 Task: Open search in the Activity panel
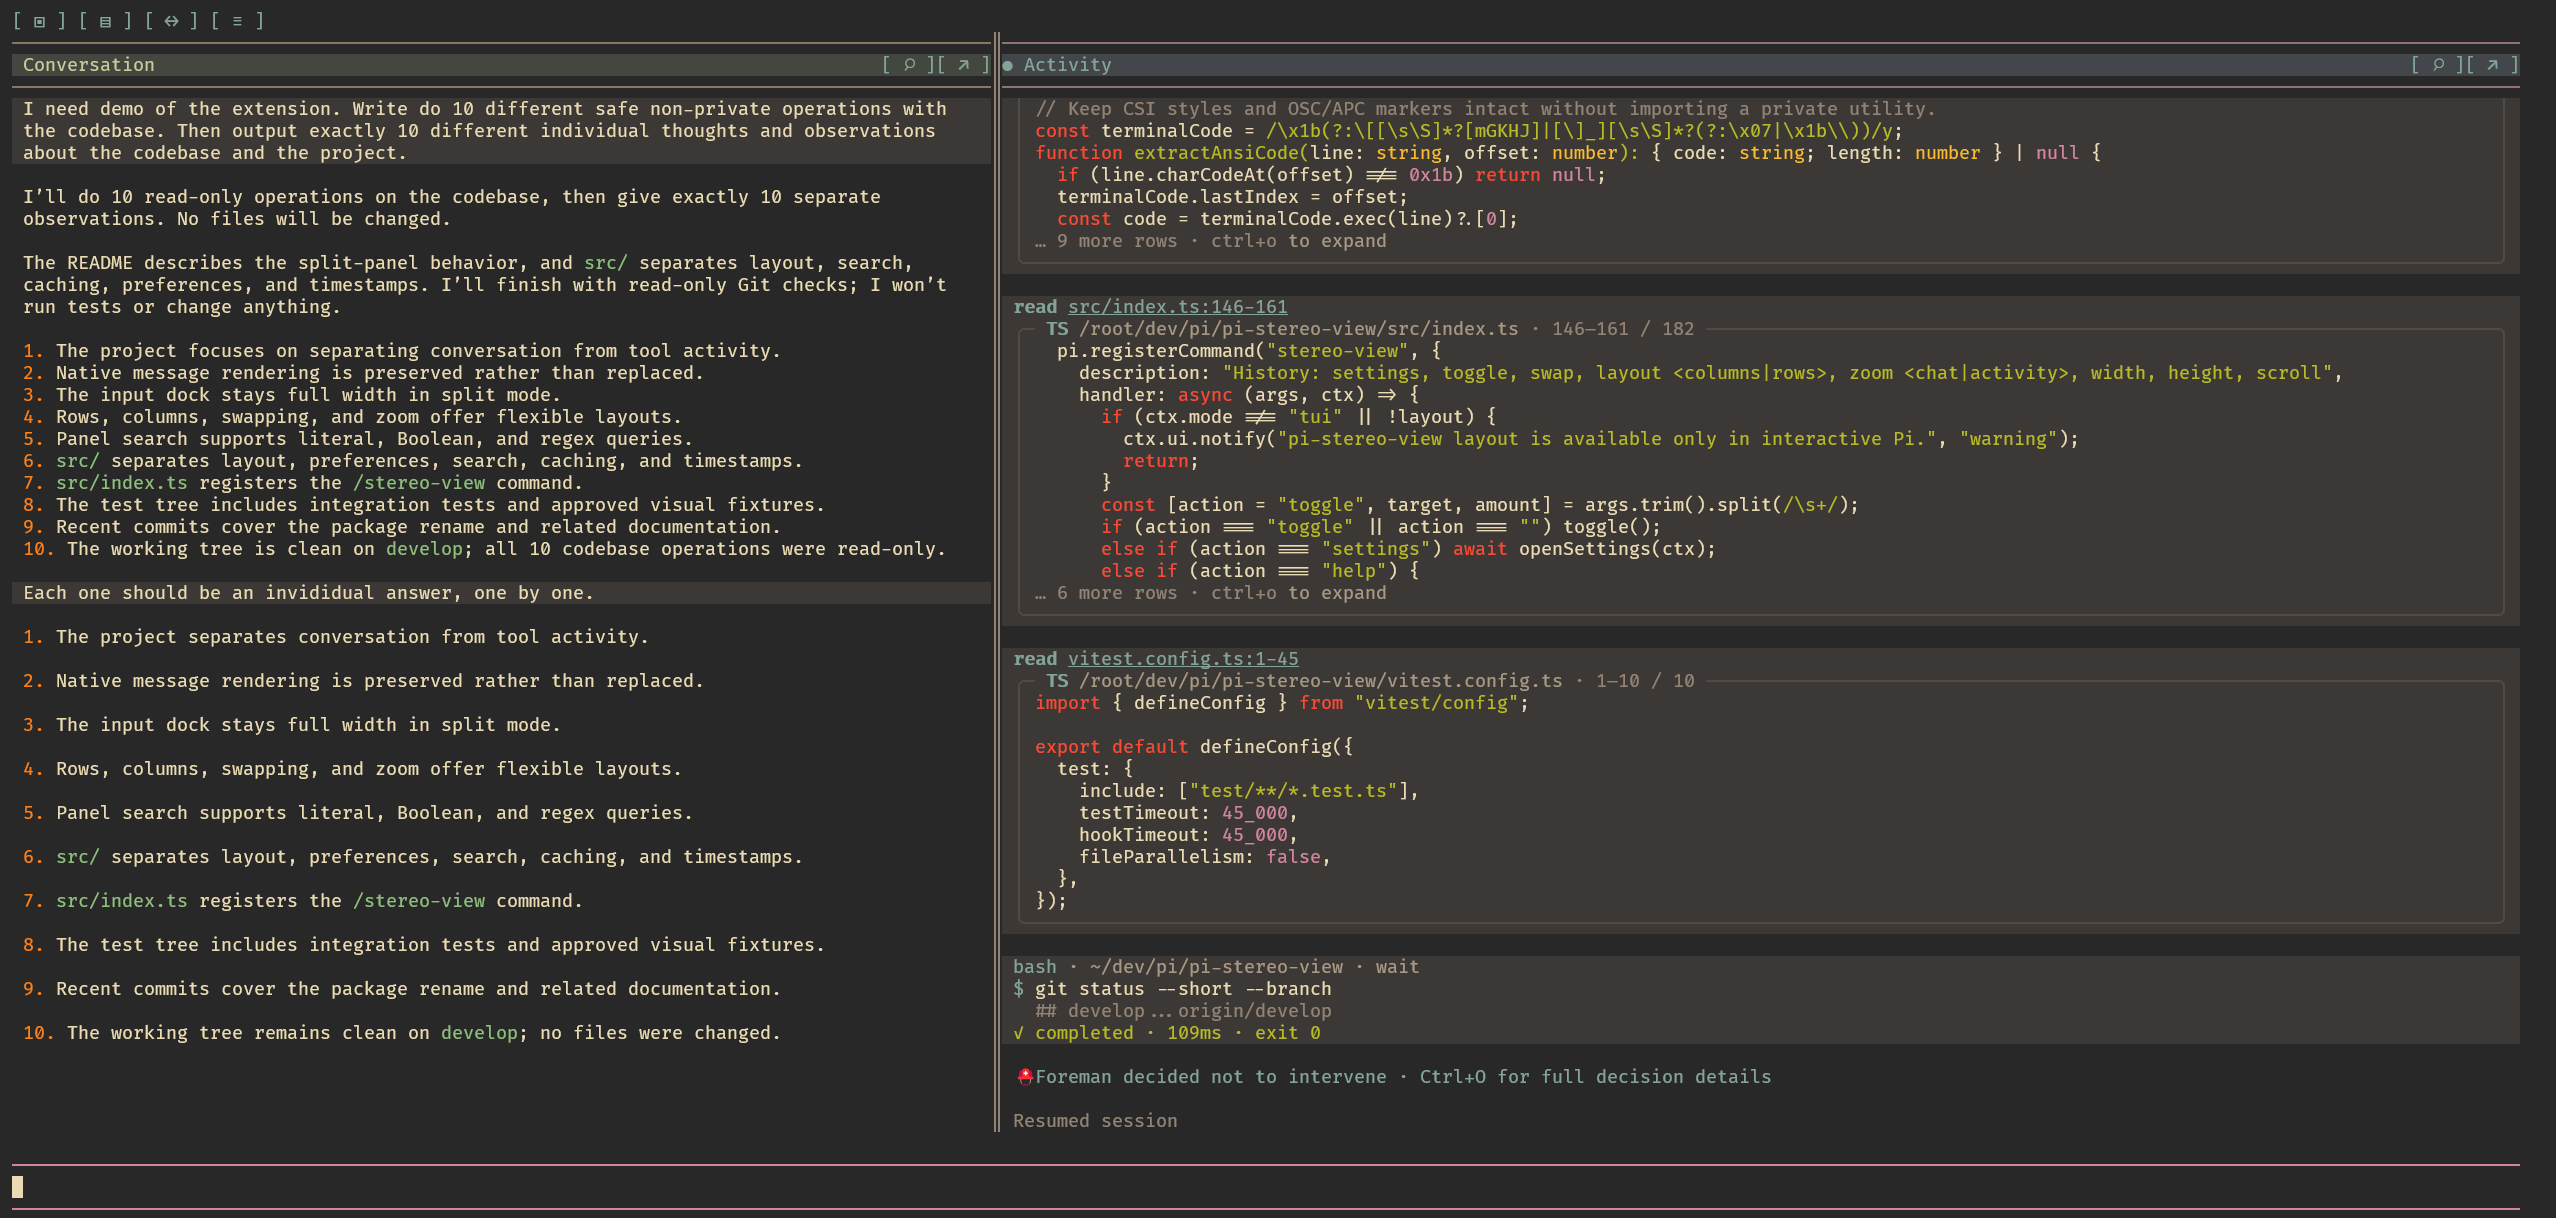point(2438,65)
